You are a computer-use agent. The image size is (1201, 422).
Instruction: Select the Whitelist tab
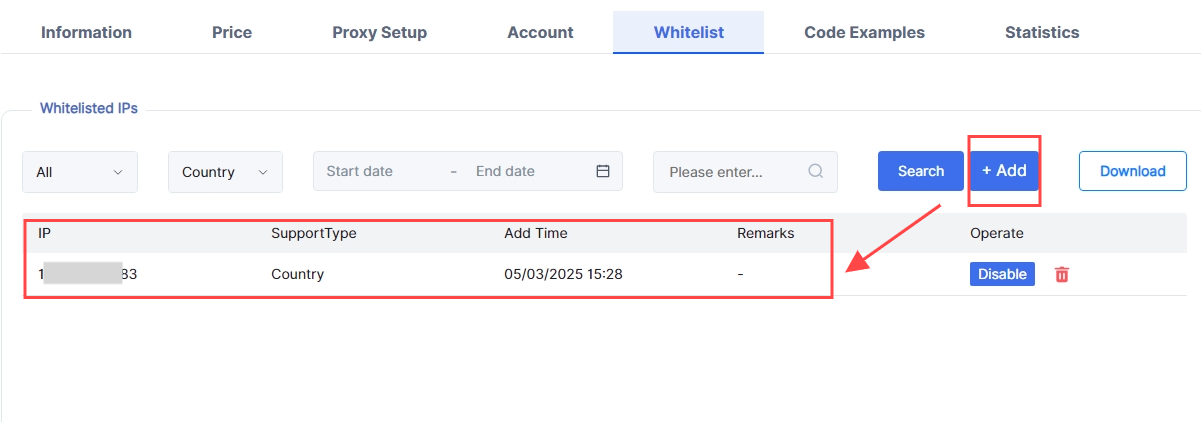[689, 32]
